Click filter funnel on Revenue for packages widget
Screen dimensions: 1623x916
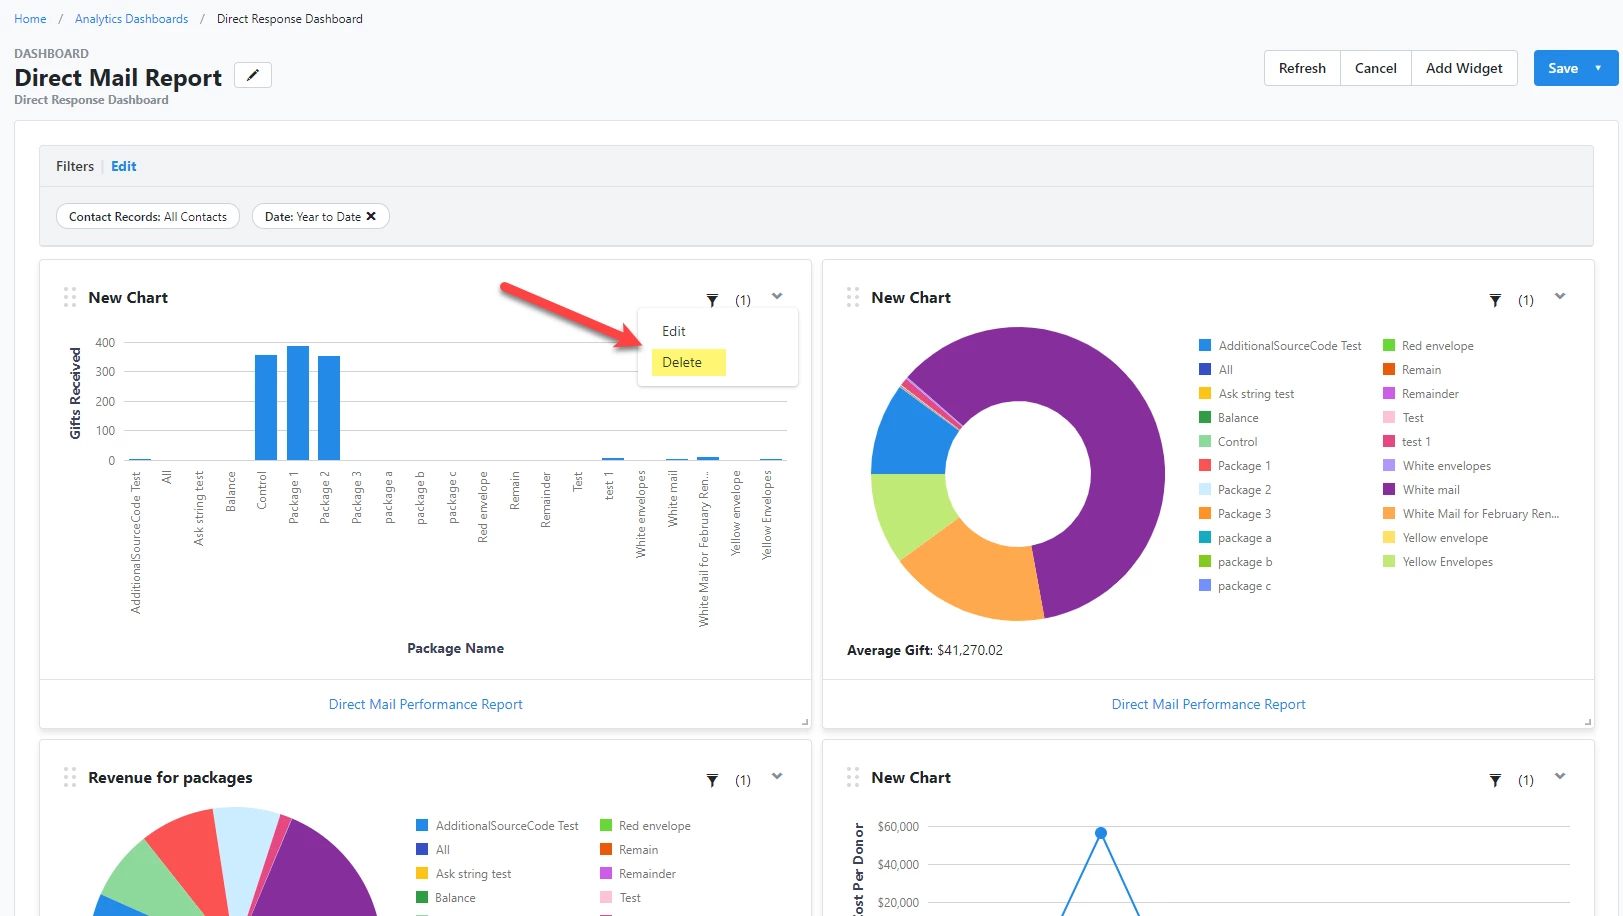pyautogui.click(x=712, y=780)
